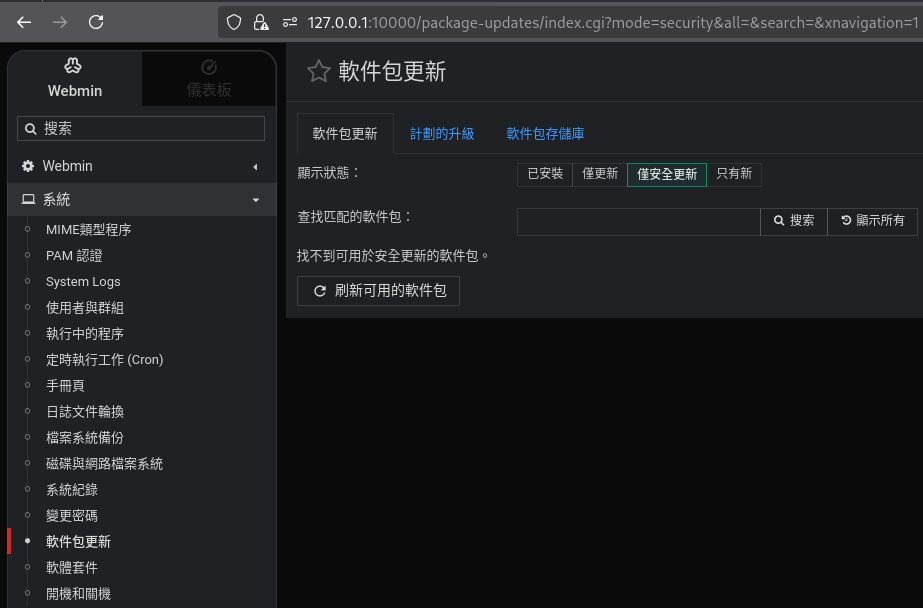Expand the Webmin sidebar category

(141, 166)
